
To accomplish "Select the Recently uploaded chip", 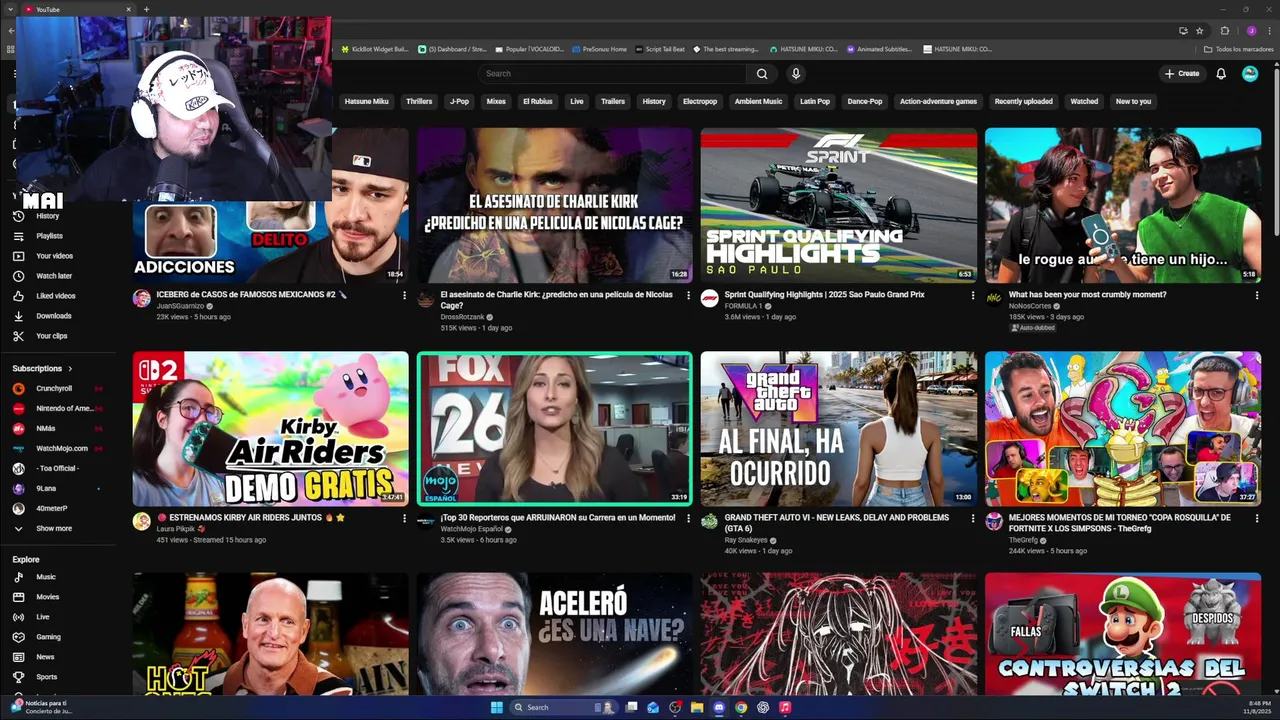I will point(1023,101).
